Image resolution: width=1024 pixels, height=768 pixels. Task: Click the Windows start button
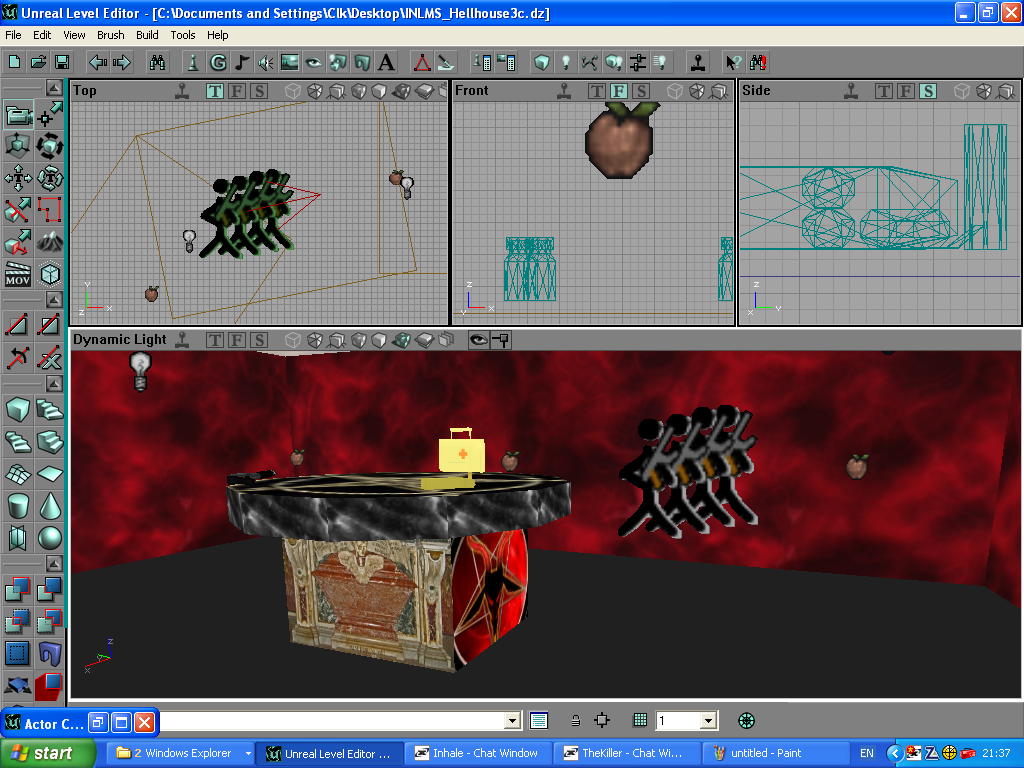[48, 753]
